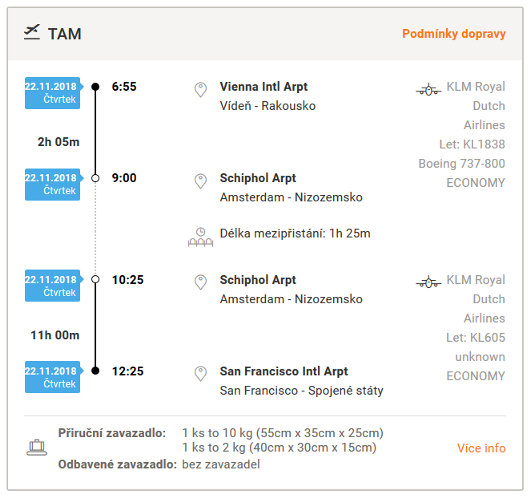
Task: Open the Více info baggage link
Action: click(x=481, y=448)
